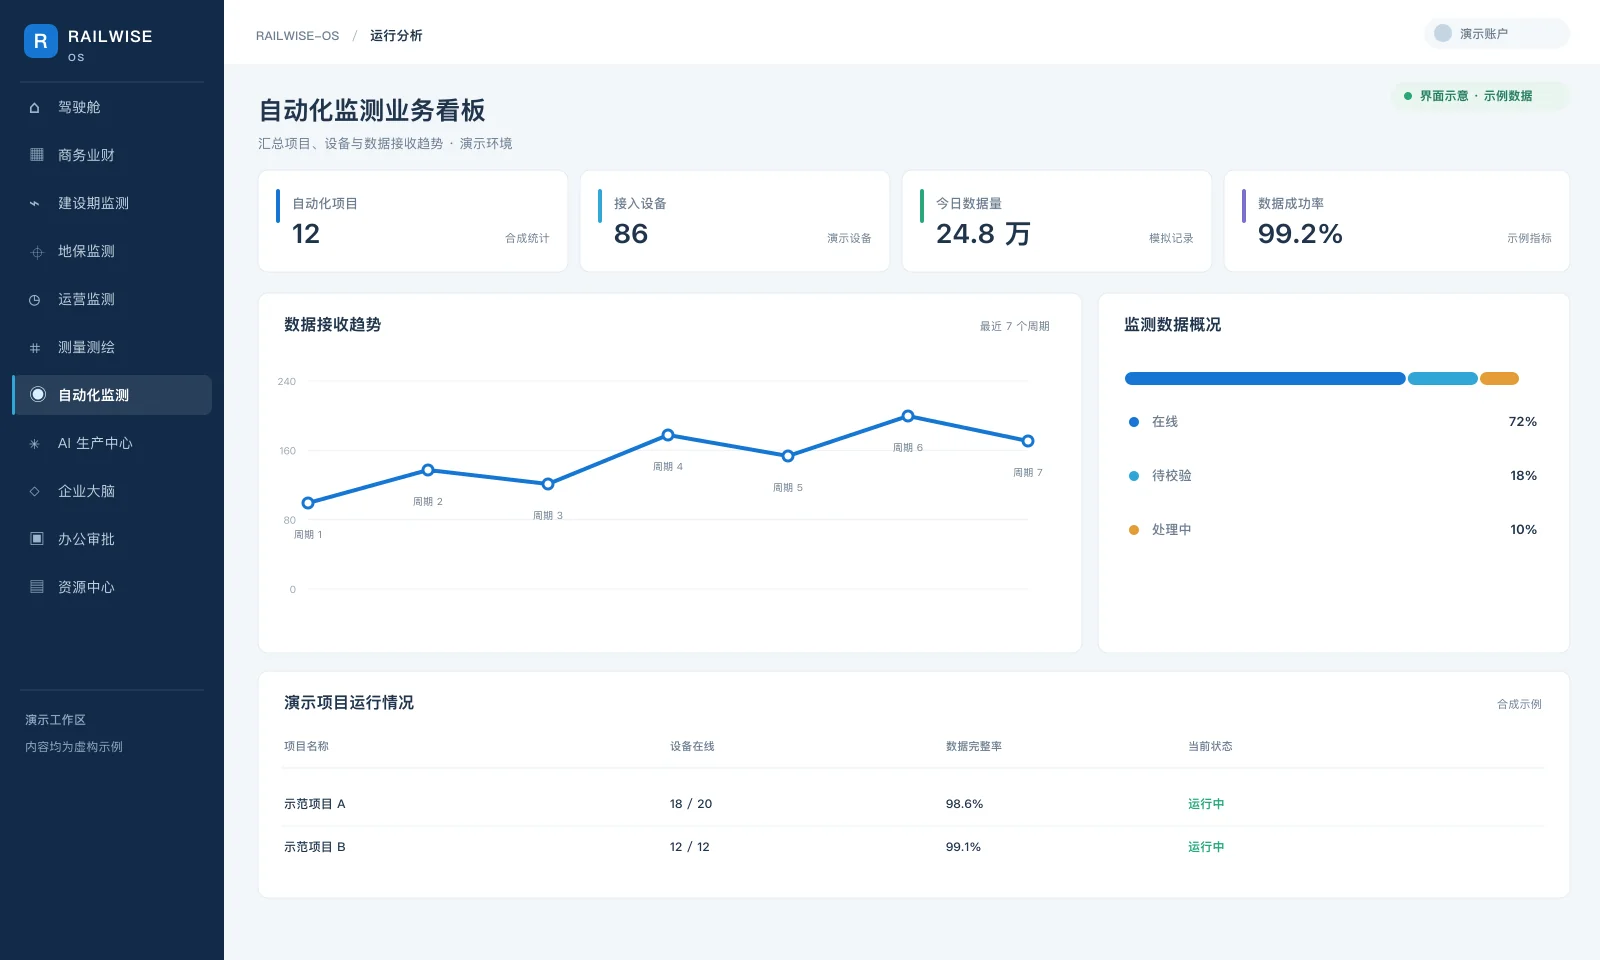Click the 周期 6 chart data point
The height and width of the screenshot is (960, 1600).
coord(908,416)
